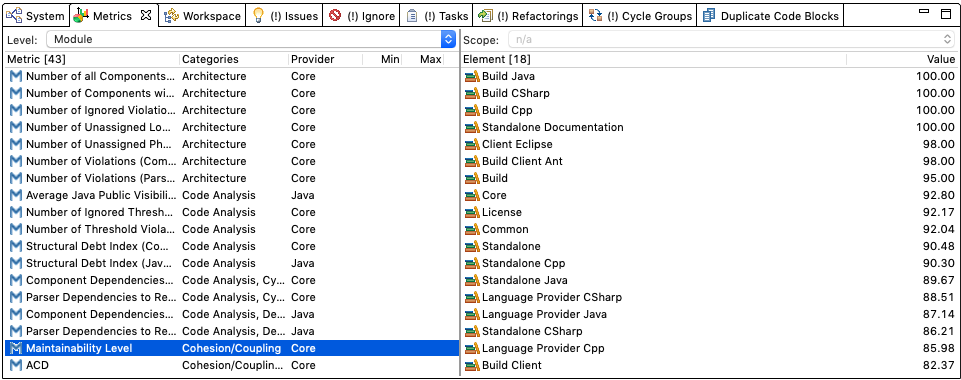The height and width of the screenshot is (380, 961).
Task: Click the metric icon beside Number of Ignored Violatio...
Action: (16, 110)
